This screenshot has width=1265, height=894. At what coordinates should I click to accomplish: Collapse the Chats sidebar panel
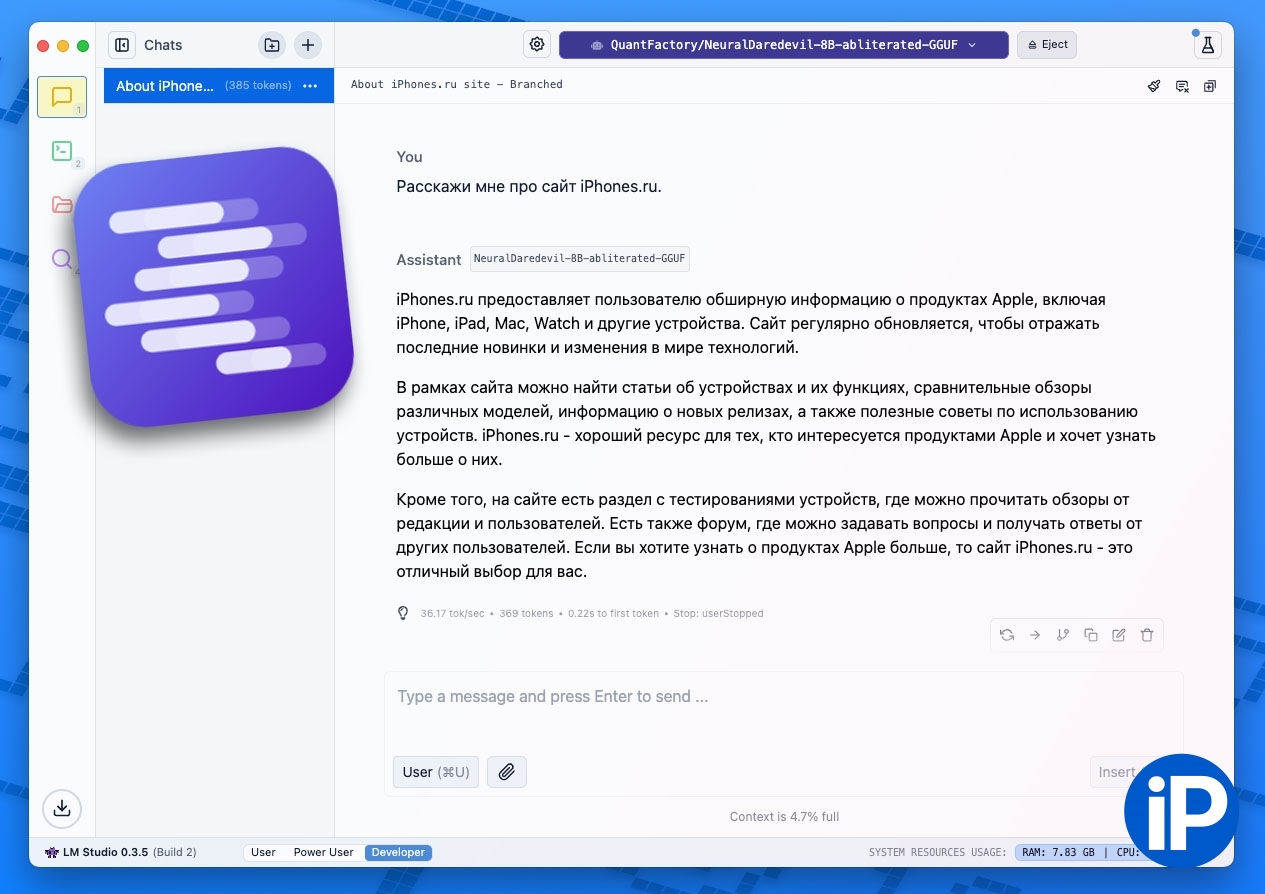(122, 45)
